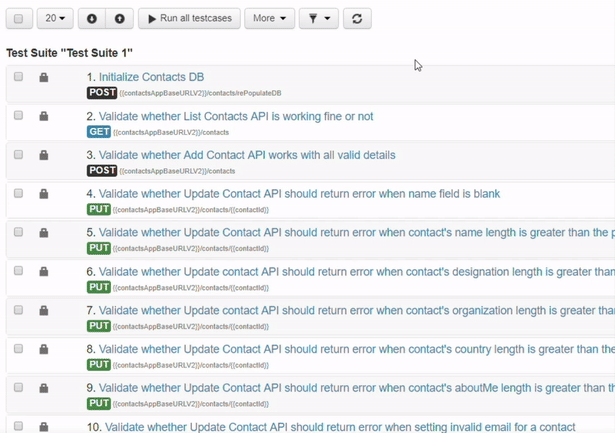
Task: Select checkbox for test case 5
Action: (x=18, y=232)
